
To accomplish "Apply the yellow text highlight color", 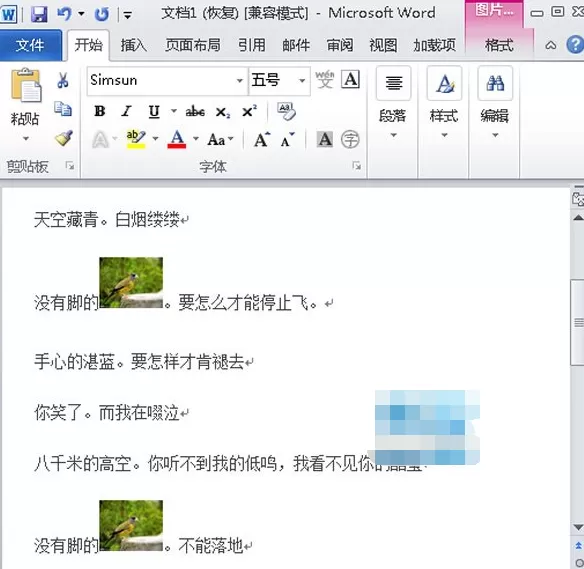I will pyautogui.click(x=136, y=139).
